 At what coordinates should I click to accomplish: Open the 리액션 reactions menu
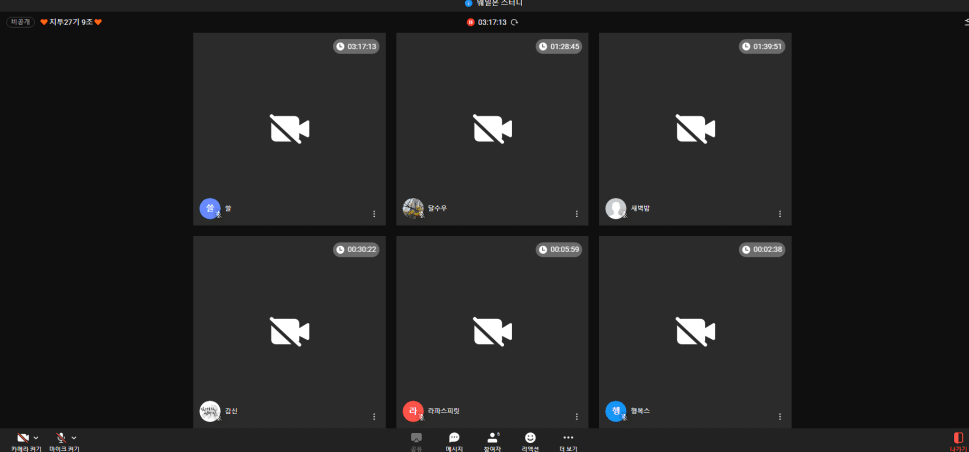pos(530,440)
